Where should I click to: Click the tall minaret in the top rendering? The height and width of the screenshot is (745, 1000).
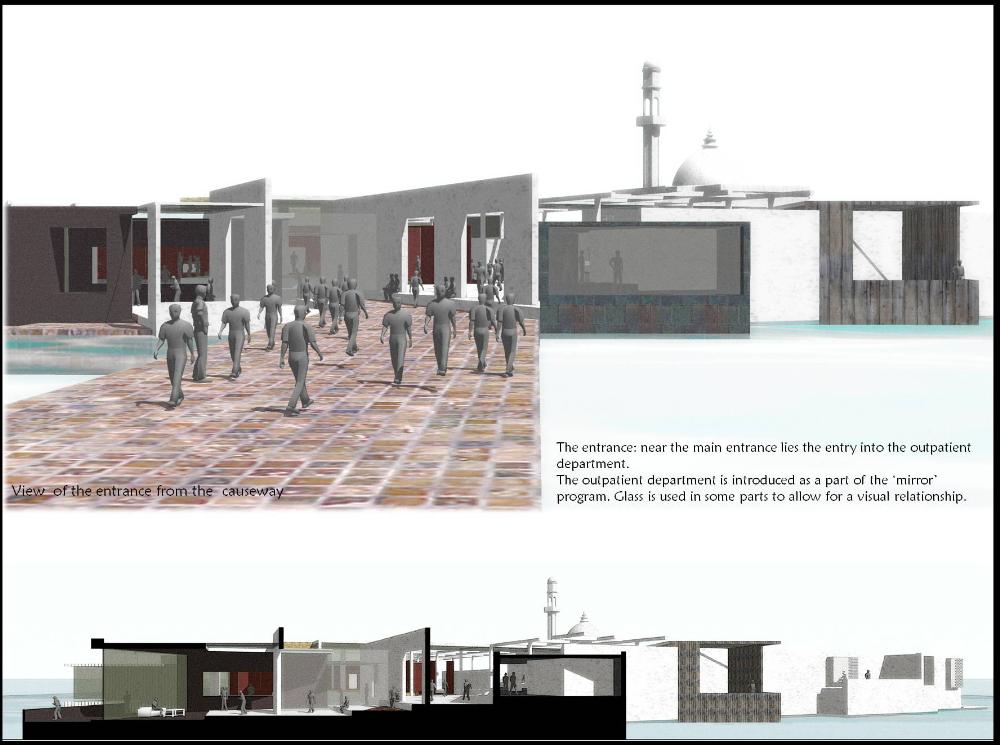(x=650, y=125)
